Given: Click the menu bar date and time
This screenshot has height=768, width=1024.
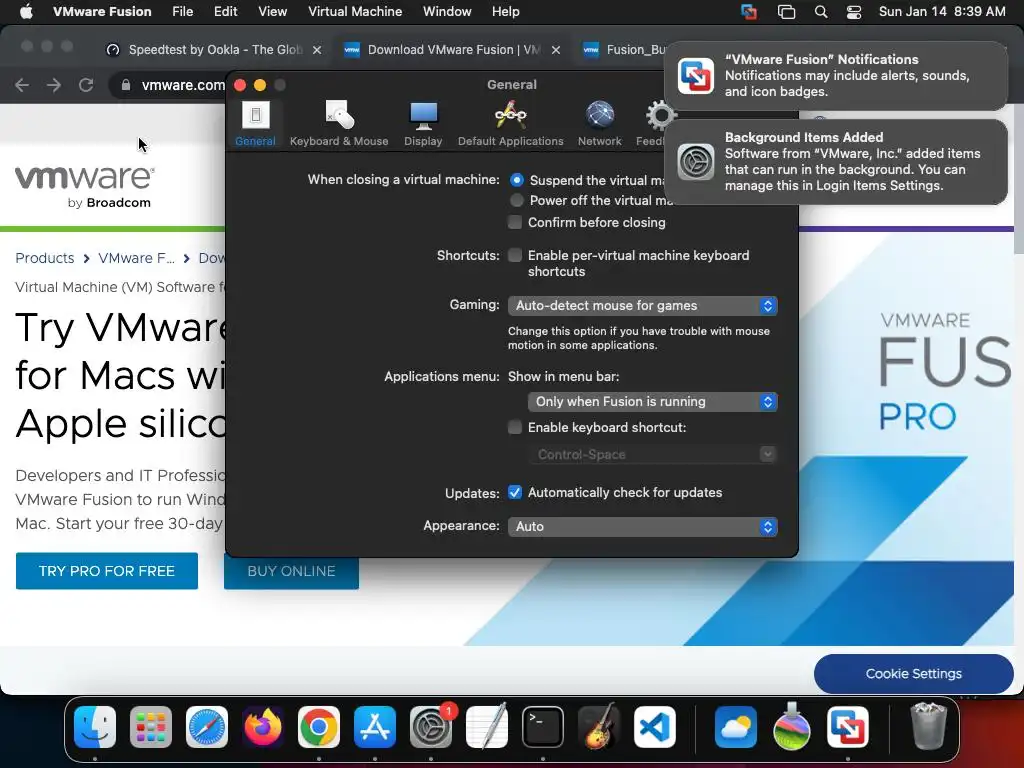Looking at the screenshot, I should point(942,12).
